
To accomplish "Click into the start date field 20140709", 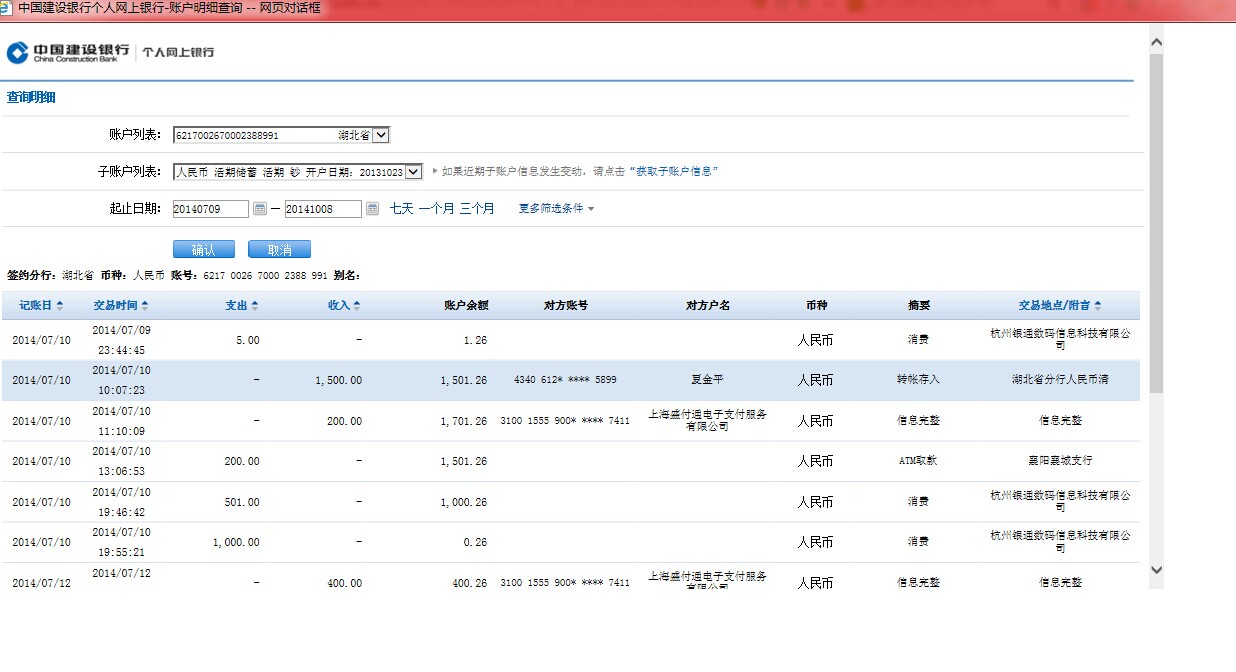I will [210, 209].
